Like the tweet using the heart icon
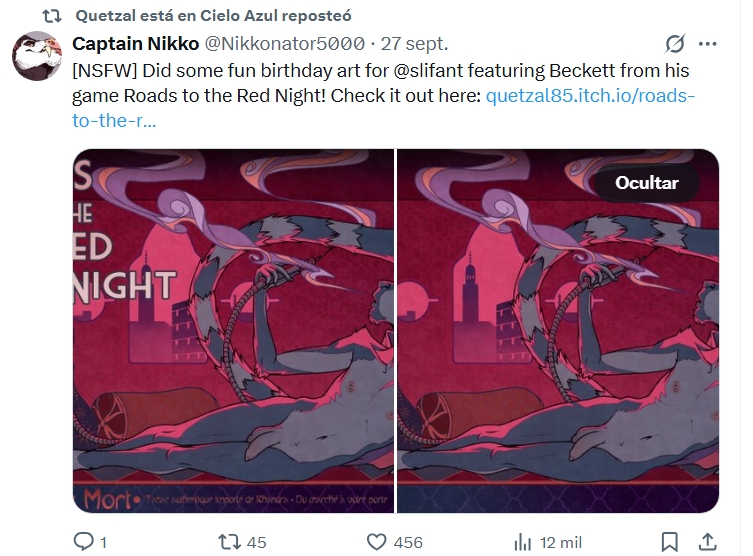This screenshot has width=753, height=556. pyautogui.click(x=376, y=542)
